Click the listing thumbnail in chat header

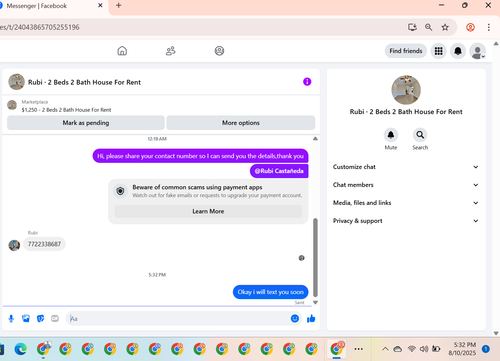(x=16, y=82)
